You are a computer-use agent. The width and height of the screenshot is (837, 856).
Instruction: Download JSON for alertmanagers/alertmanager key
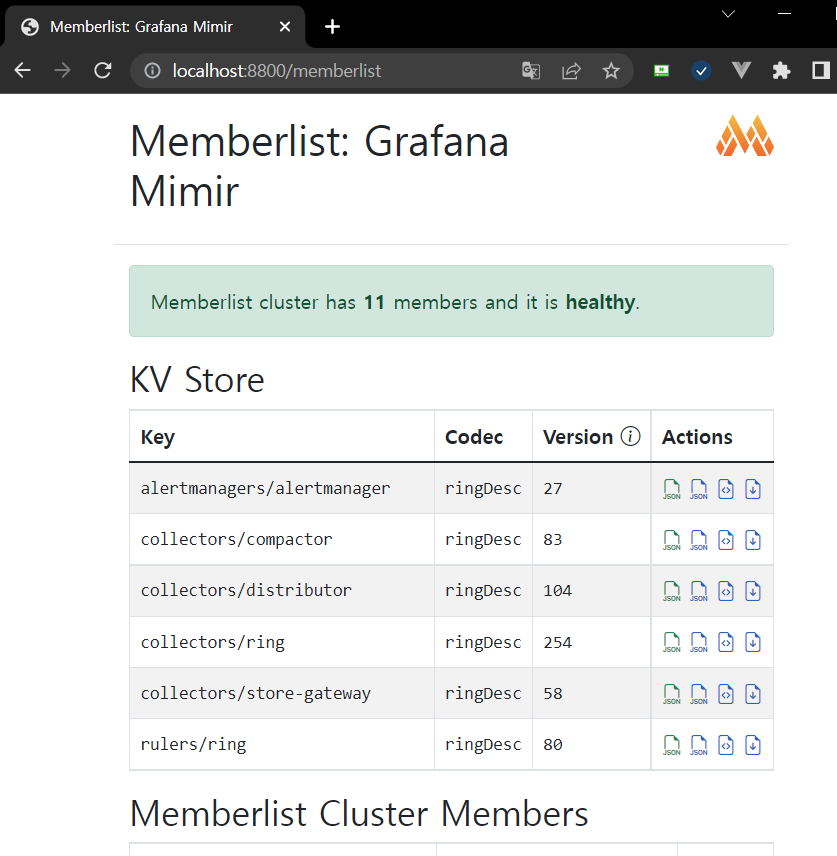[x=753, y=489]
